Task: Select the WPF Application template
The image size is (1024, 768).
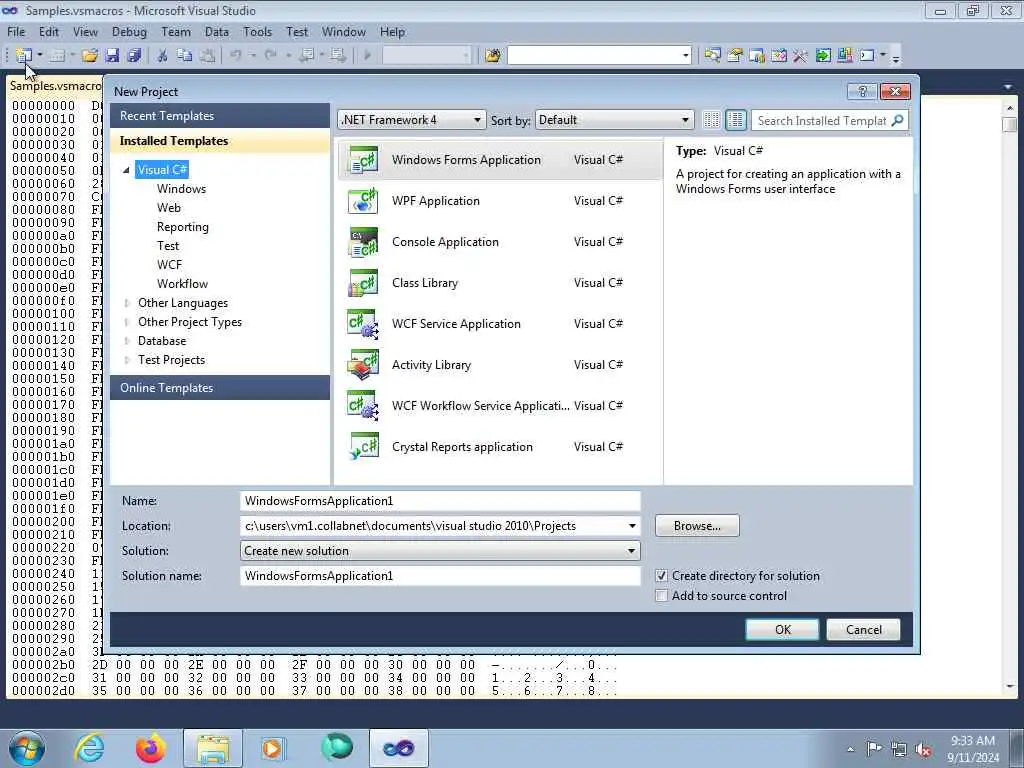Action: pos(500,201)
